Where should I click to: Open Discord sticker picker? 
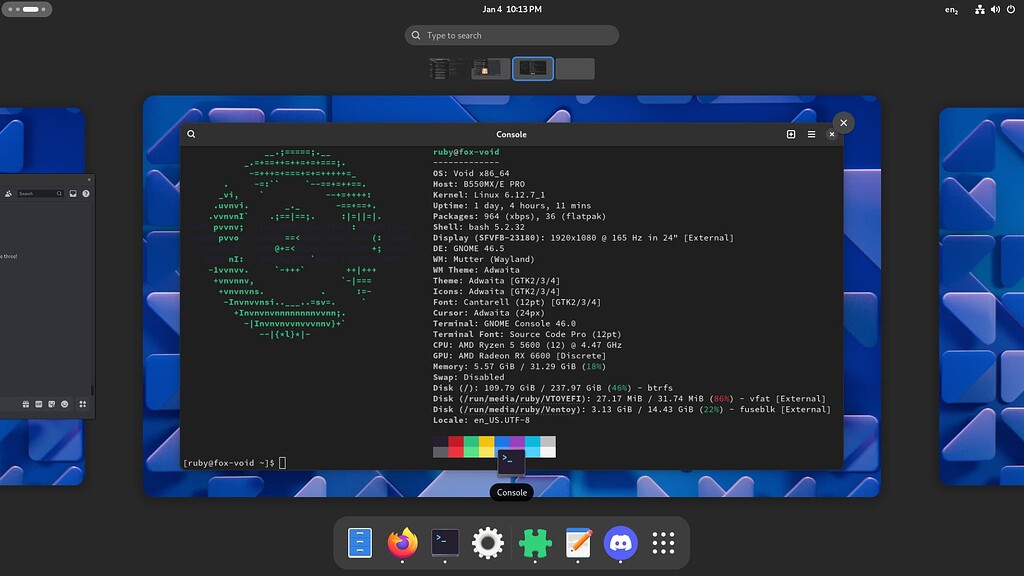52,404
